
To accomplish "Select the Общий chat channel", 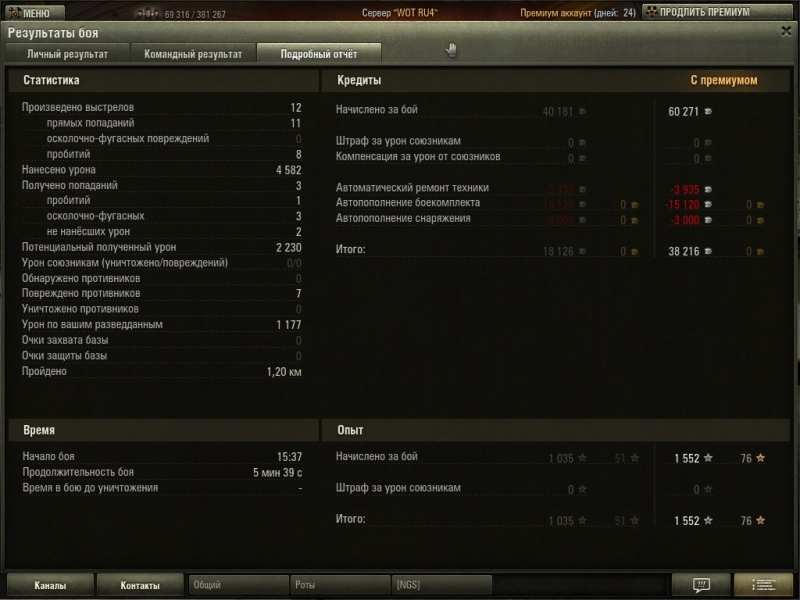I will pos(238,585).
